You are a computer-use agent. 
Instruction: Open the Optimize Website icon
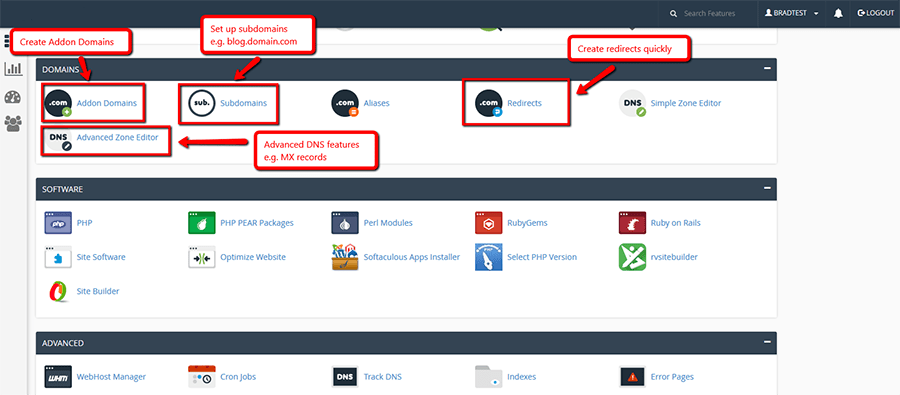click(201, 257)
